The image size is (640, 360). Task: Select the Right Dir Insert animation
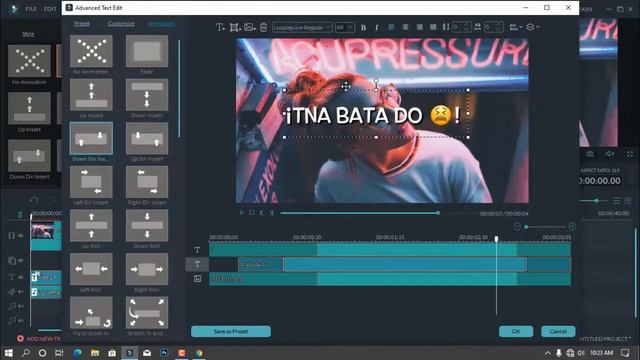coord(147,182)
